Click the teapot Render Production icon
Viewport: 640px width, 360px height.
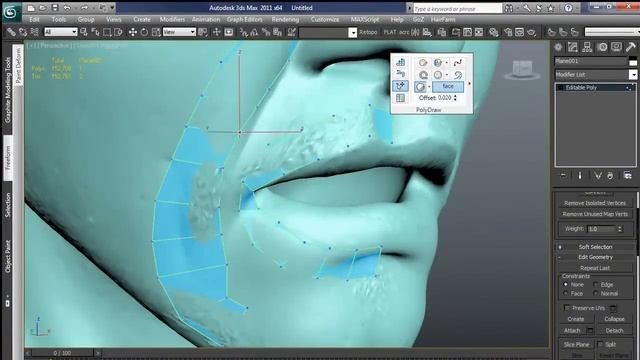531,32
